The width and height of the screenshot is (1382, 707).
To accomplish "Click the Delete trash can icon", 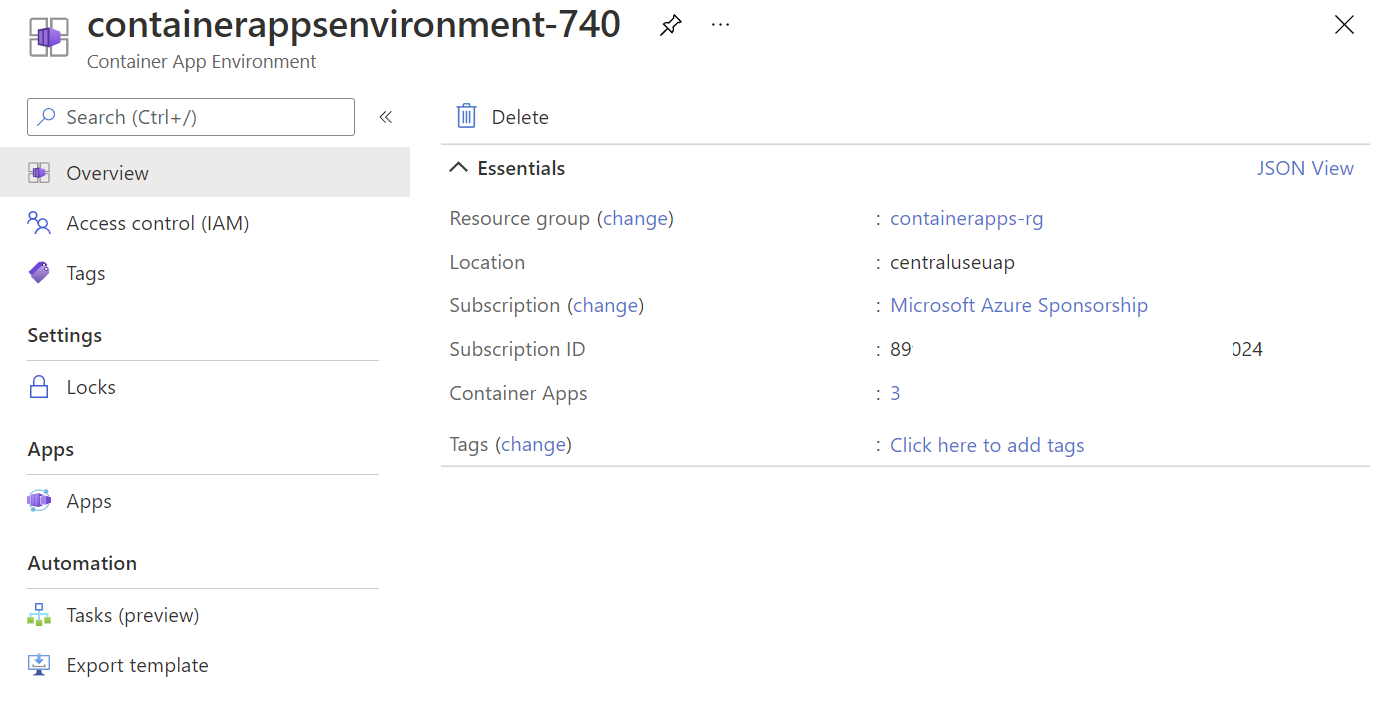I will click(467, 116).
